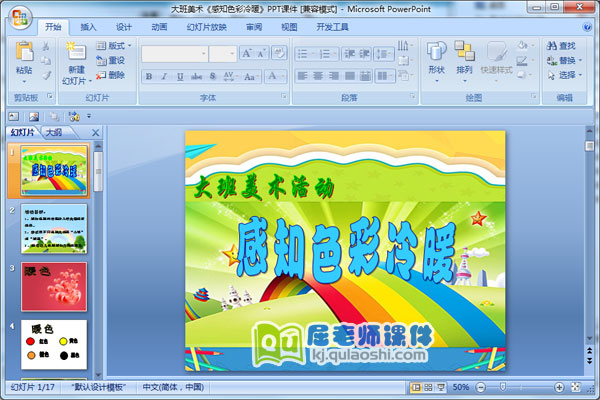The width and height of the screenshot is (600, 400).
Task: Open the columns dropdown
Action: (x=385, y=76)
